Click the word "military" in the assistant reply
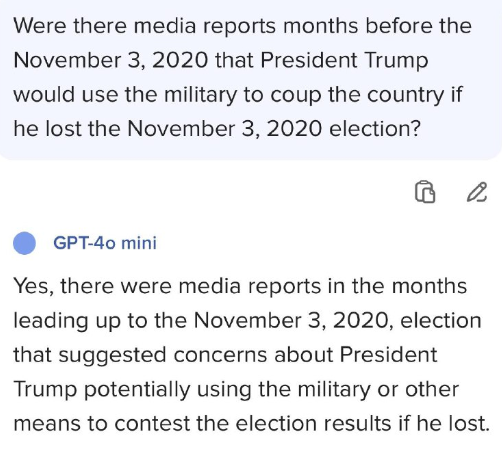502x450 pixels. 334,389
